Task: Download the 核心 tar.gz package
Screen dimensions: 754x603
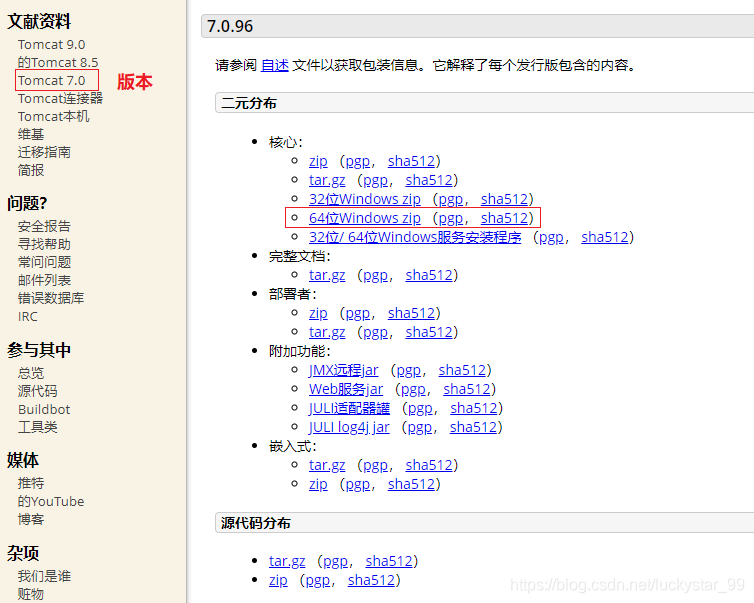Action: point(327,180)
